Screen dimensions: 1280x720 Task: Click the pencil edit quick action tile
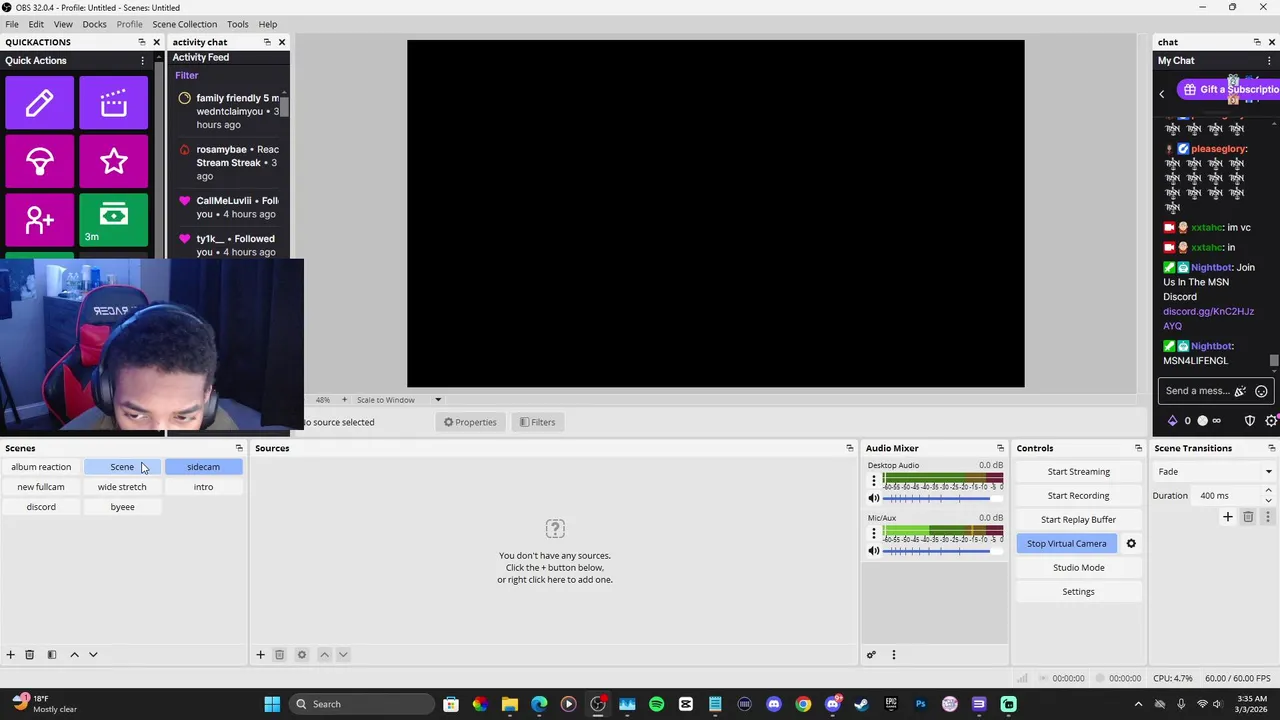click(40, 103)
